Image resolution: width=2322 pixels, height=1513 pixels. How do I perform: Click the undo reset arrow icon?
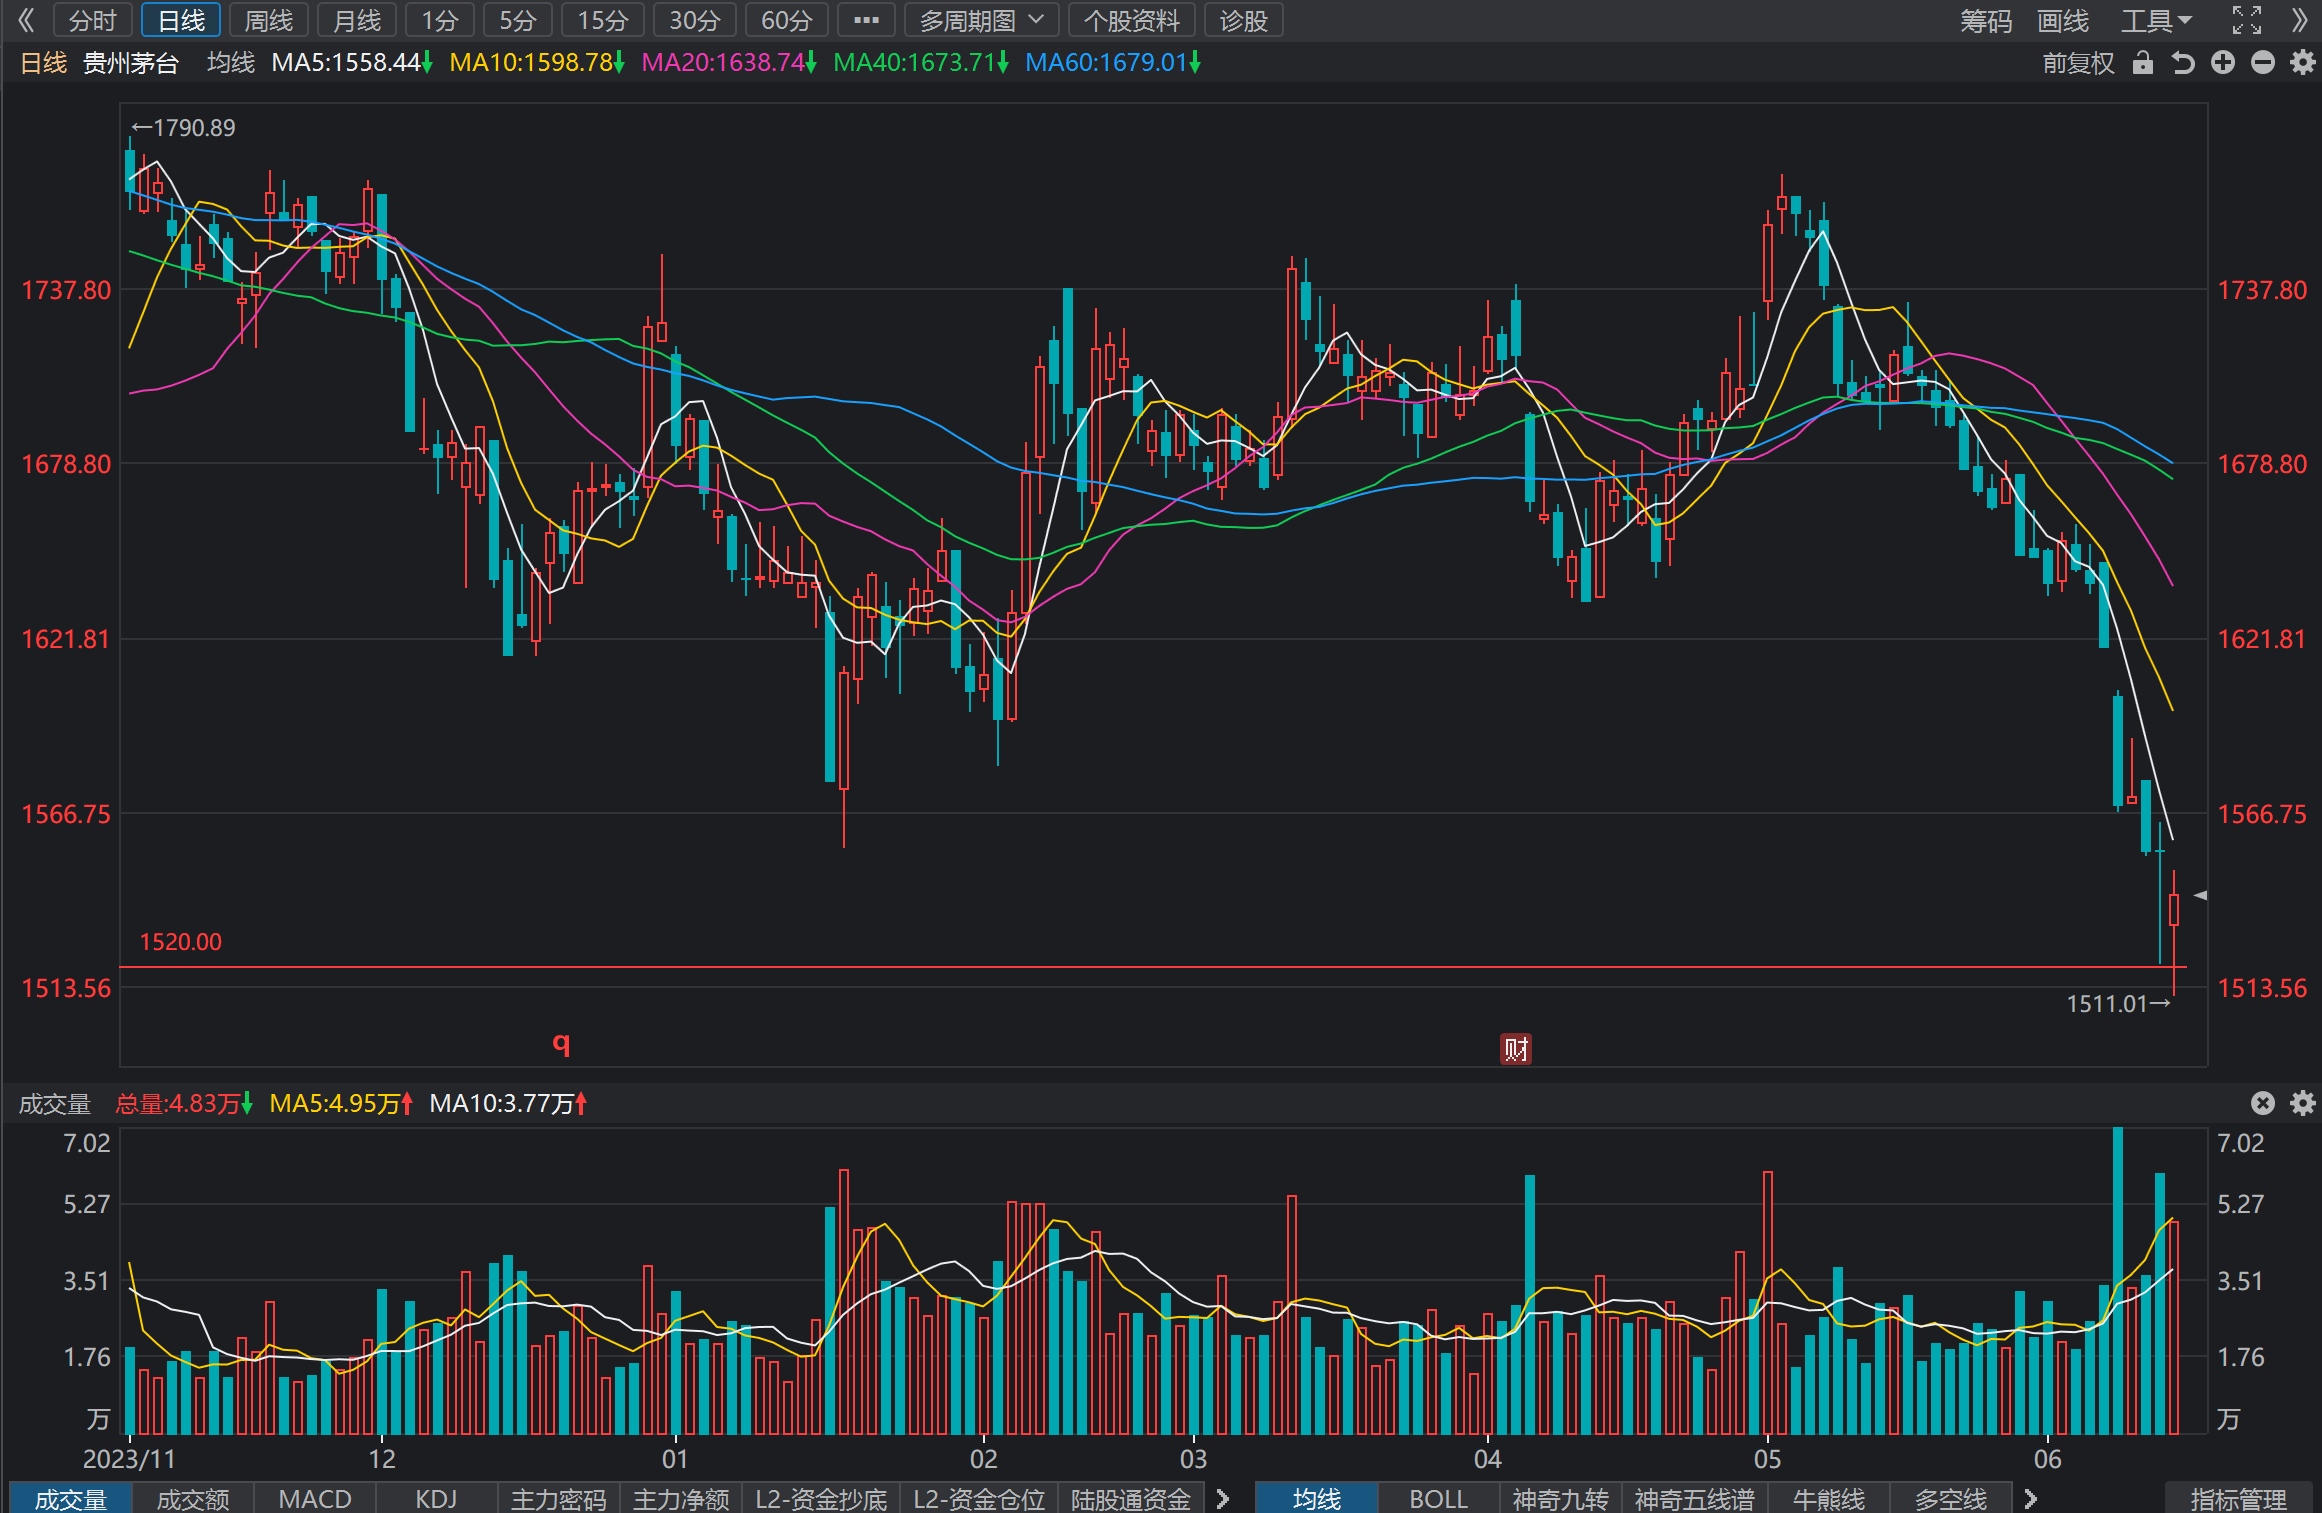(2183, 63)
